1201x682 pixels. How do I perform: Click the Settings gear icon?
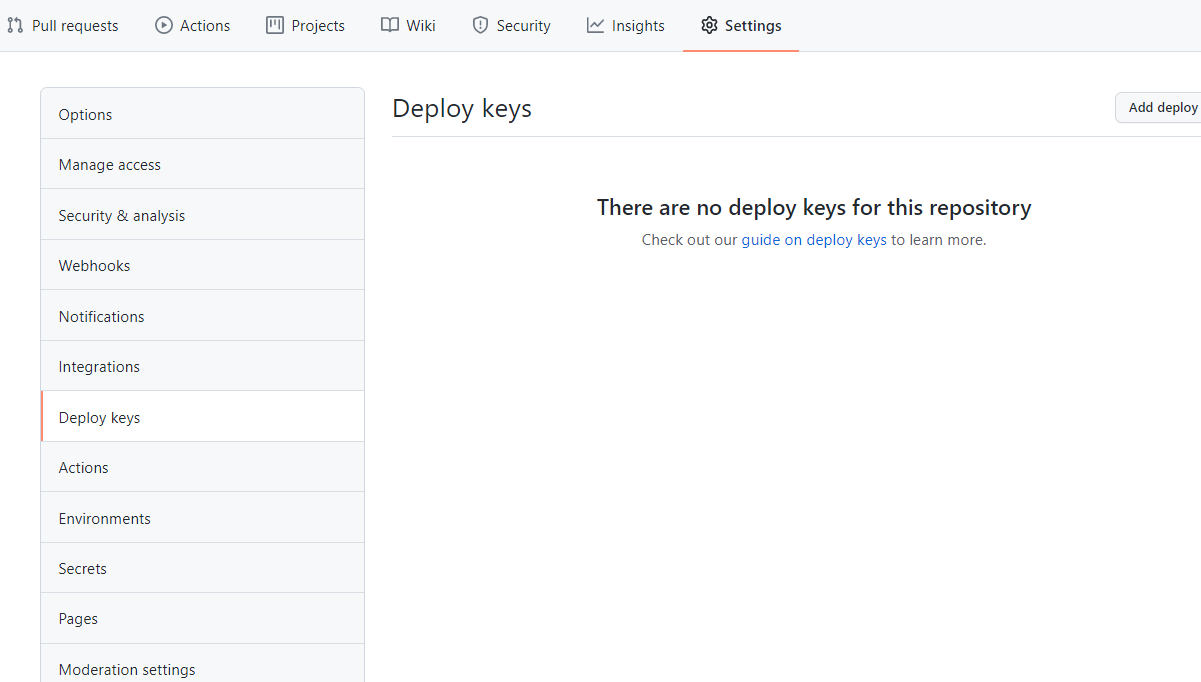(709, 25)
